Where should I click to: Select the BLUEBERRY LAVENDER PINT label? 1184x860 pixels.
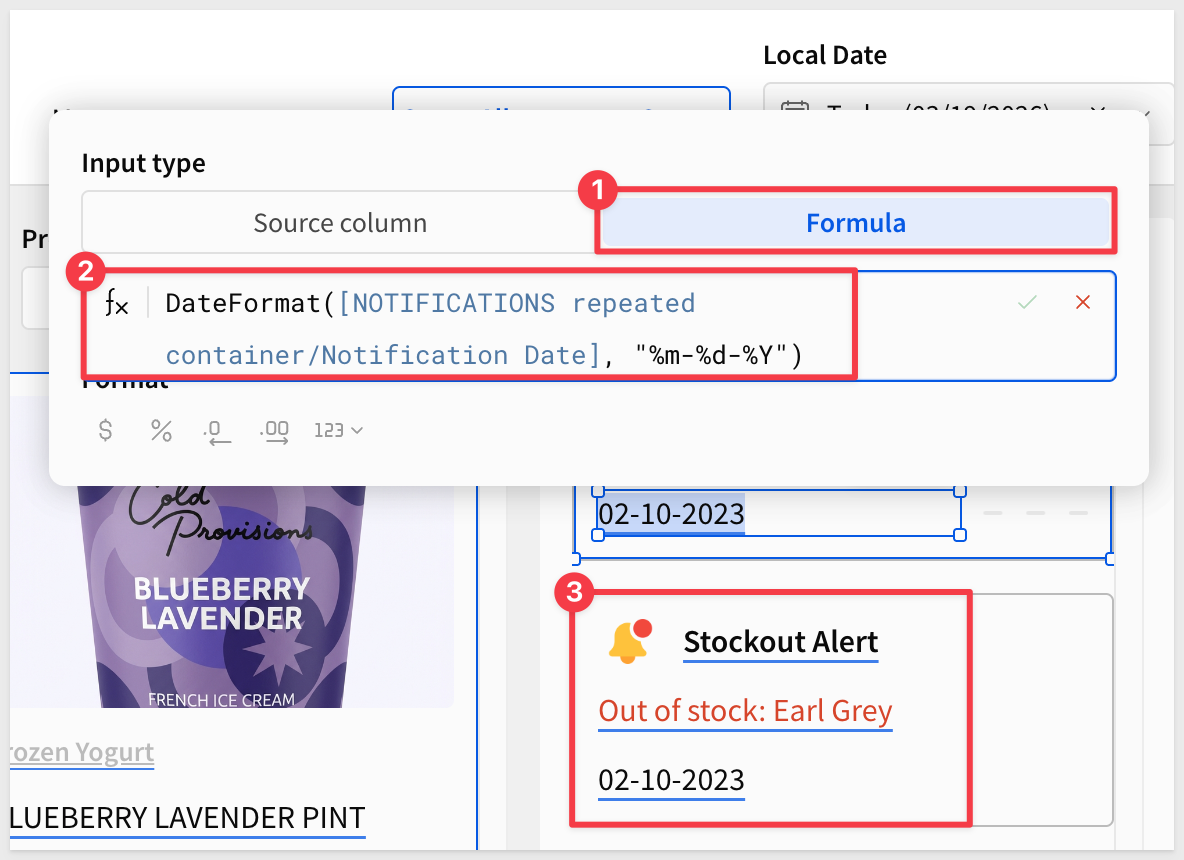(186, 818)
